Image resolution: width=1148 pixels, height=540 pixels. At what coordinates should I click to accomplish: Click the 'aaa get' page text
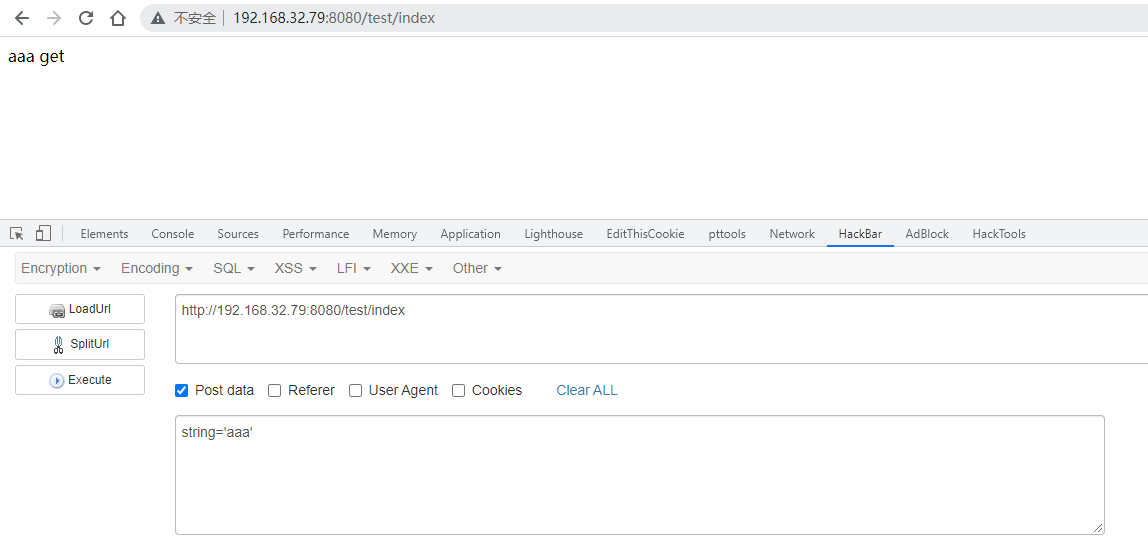tap(36, 56)
